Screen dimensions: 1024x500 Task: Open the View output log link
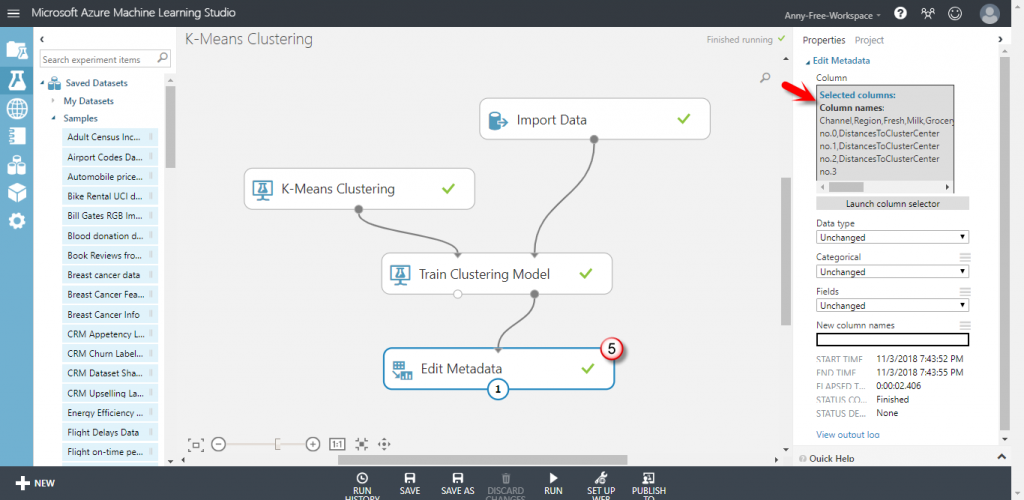point(847,435)
